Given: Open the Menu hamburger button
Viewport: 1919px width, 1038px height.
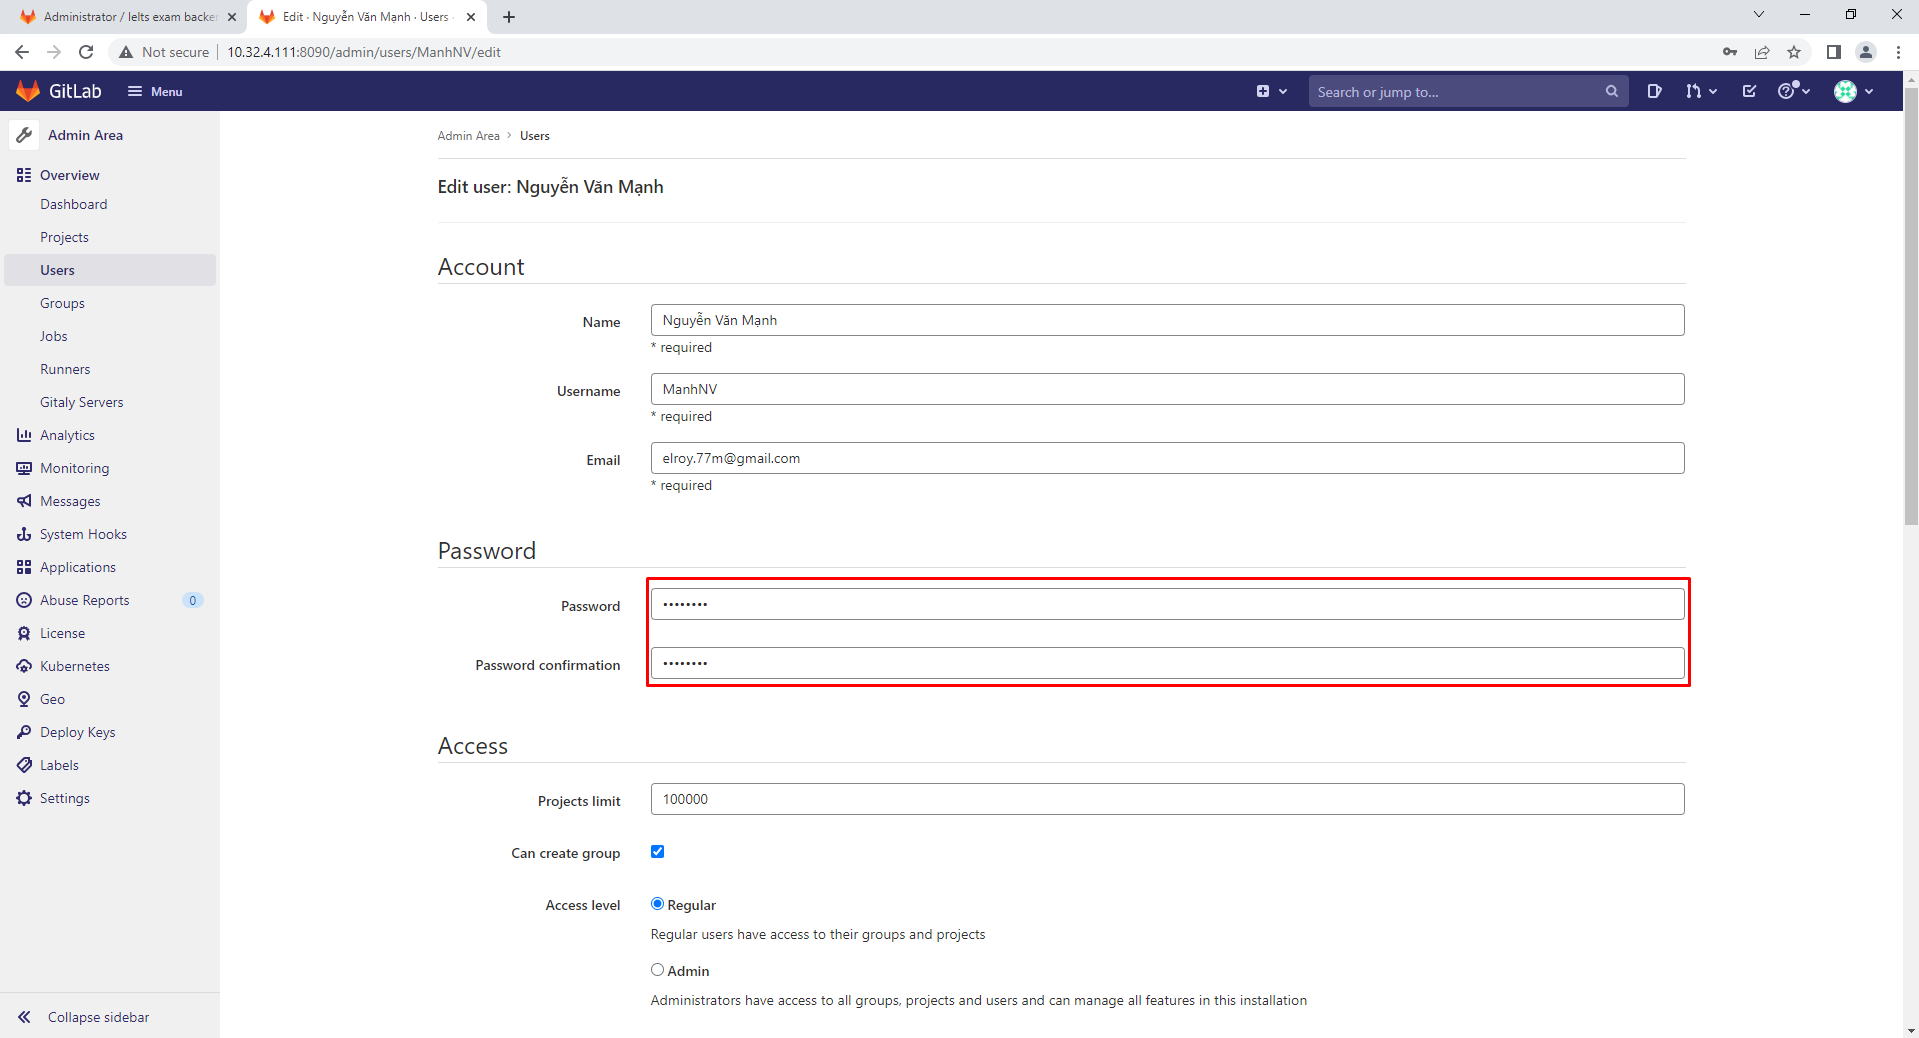Looking at the screenshot, I should tap(155, 91).
